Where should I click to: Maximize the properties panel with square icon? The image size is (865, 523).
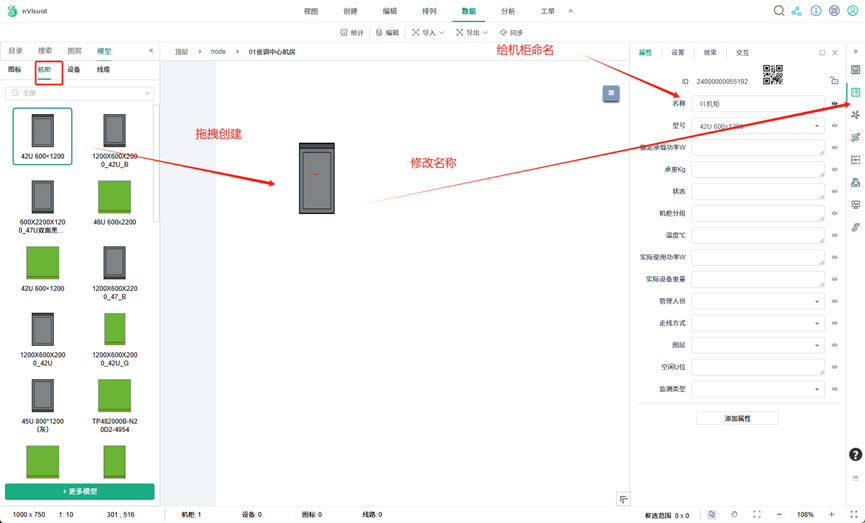point(822,52)
